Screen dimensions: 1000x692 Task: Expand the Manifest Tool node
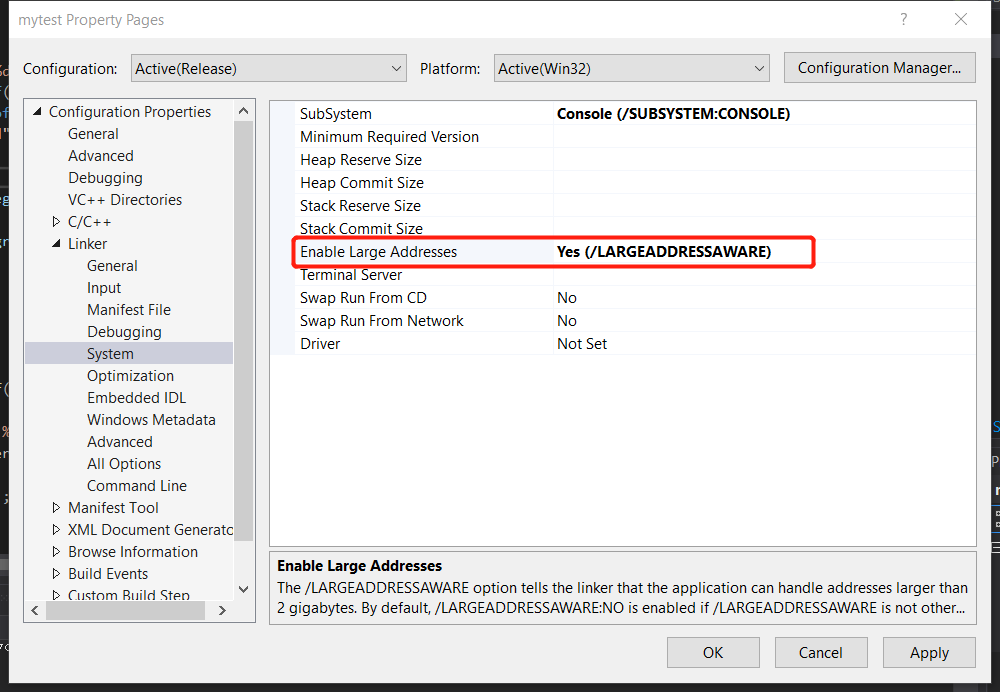point(56,507)
